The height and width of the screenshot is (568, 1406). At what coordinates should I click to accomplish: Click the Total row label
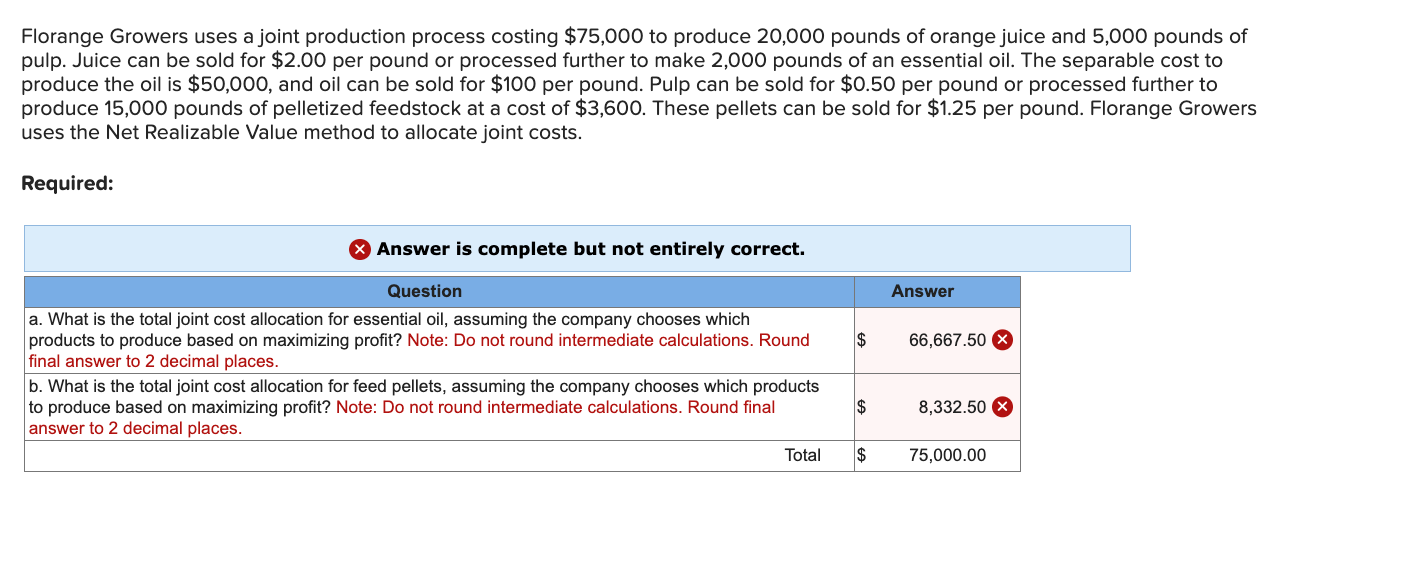click(x=803, y=456)
